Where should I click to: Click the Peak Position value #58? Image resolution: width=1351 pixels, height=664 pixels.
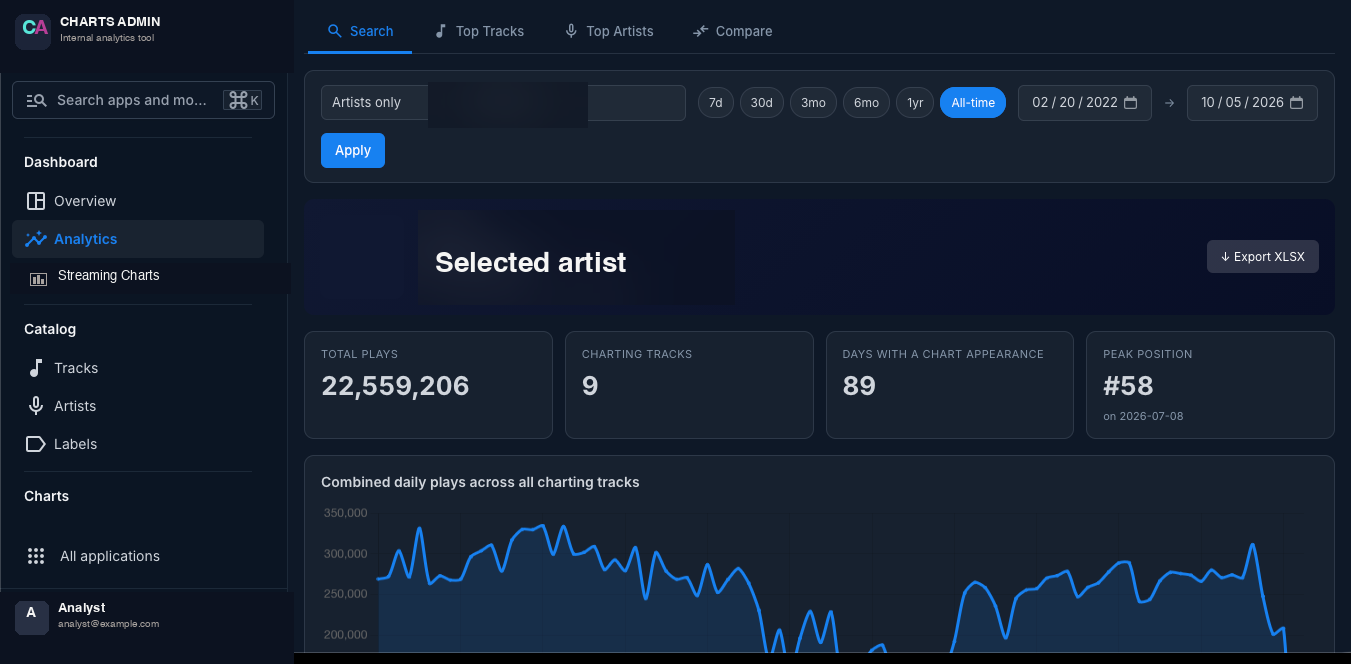[x=1128, y=386]
